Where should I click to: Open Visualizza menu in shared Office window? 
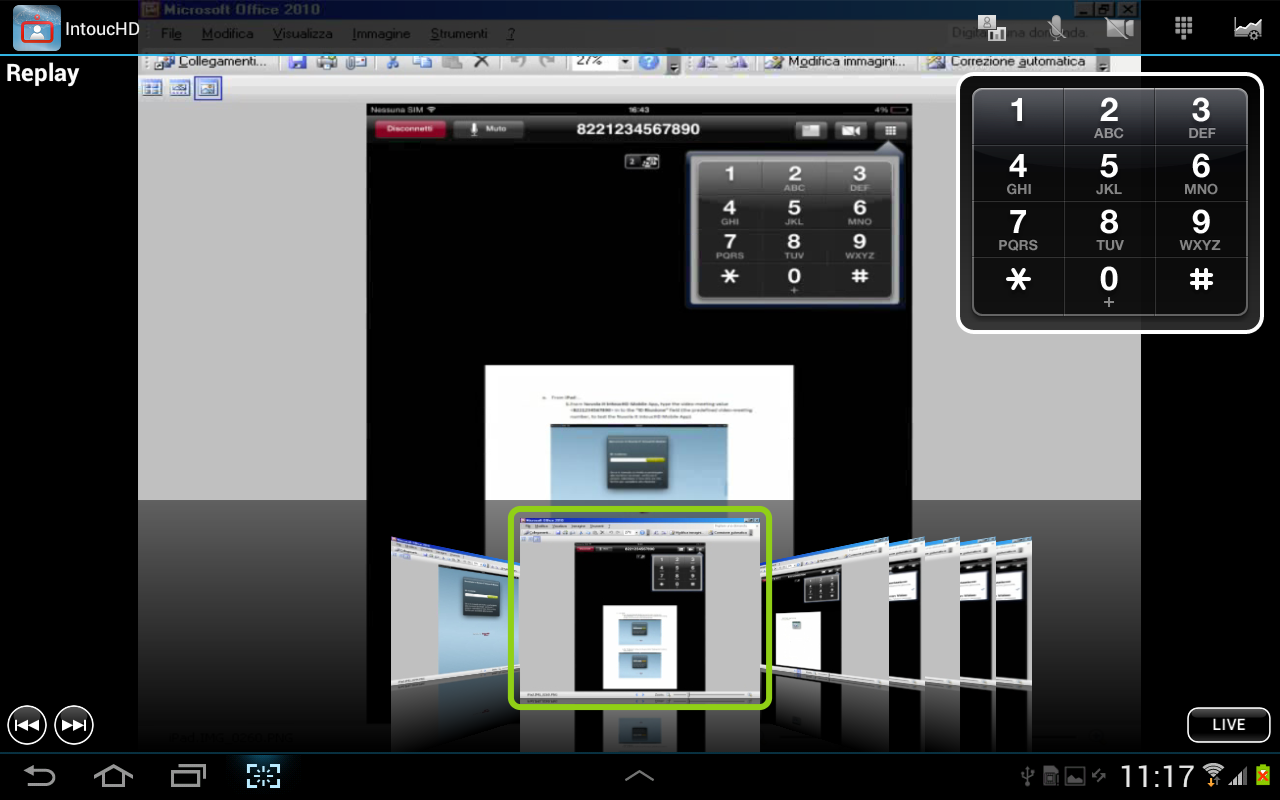coord(302,33)
